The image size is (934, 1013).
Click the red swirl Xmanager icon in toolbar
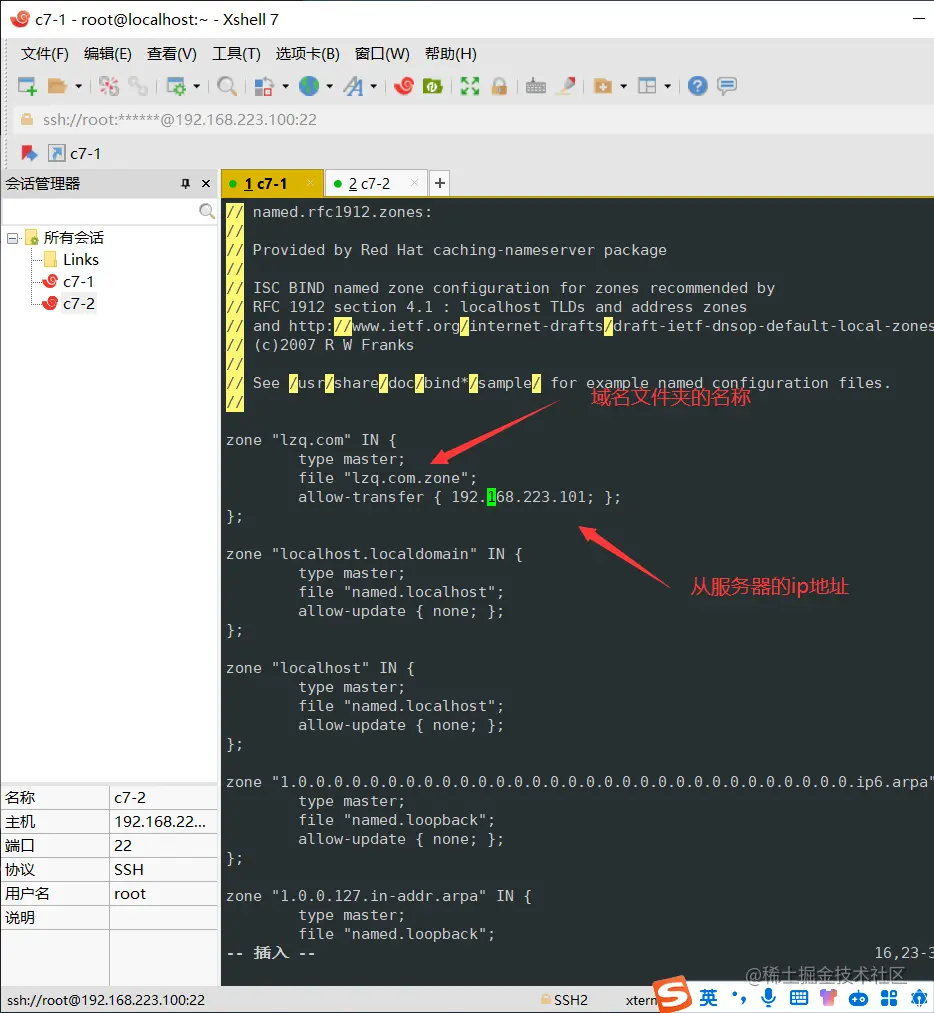tap(404, 86)
